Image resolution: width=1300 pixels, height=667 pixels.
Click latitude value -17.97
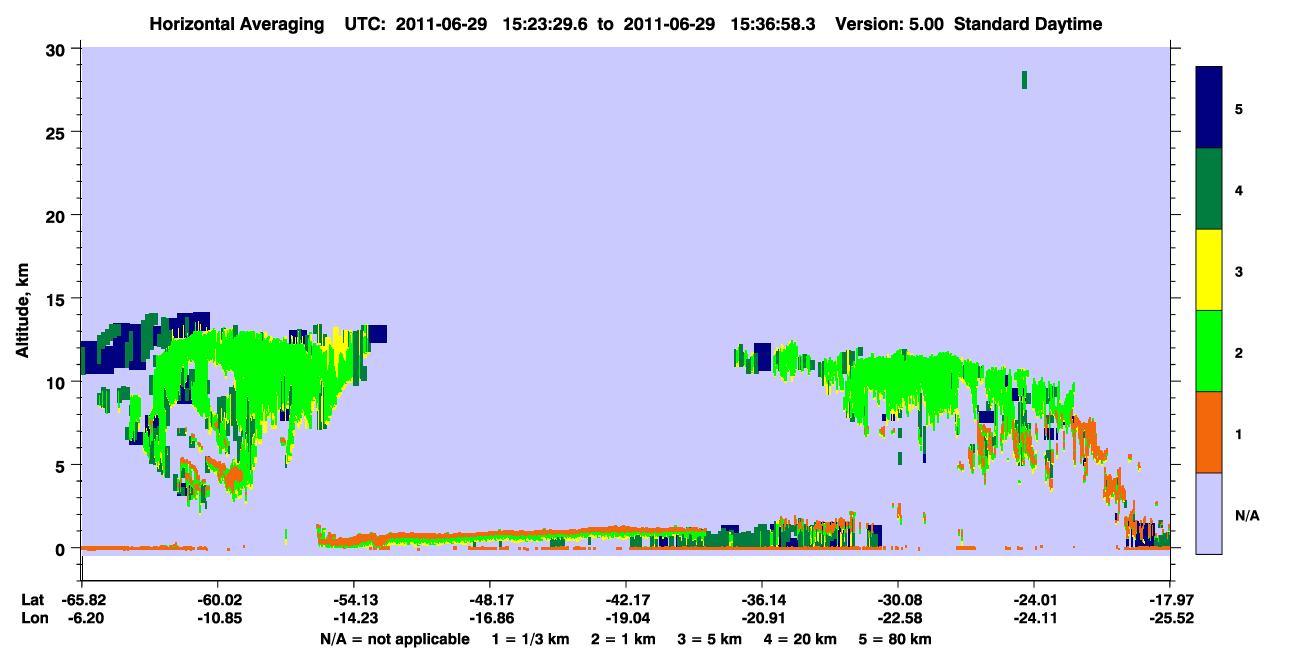[x=1170, y=600]
